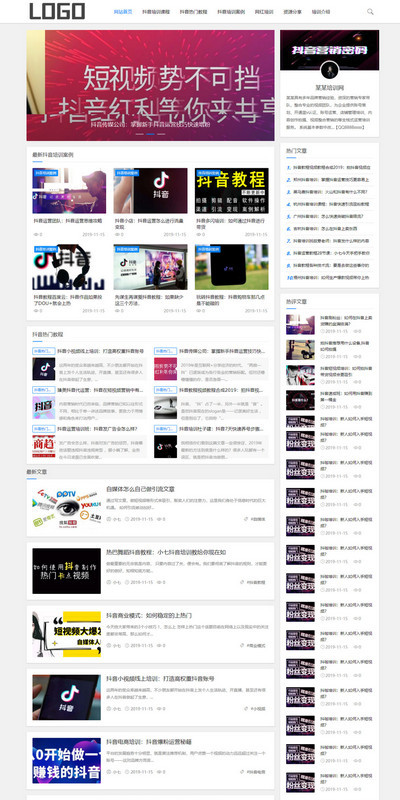Open the 热门卡点视频 black article thumbnail
400x800 pixels.
pos(66,571)
